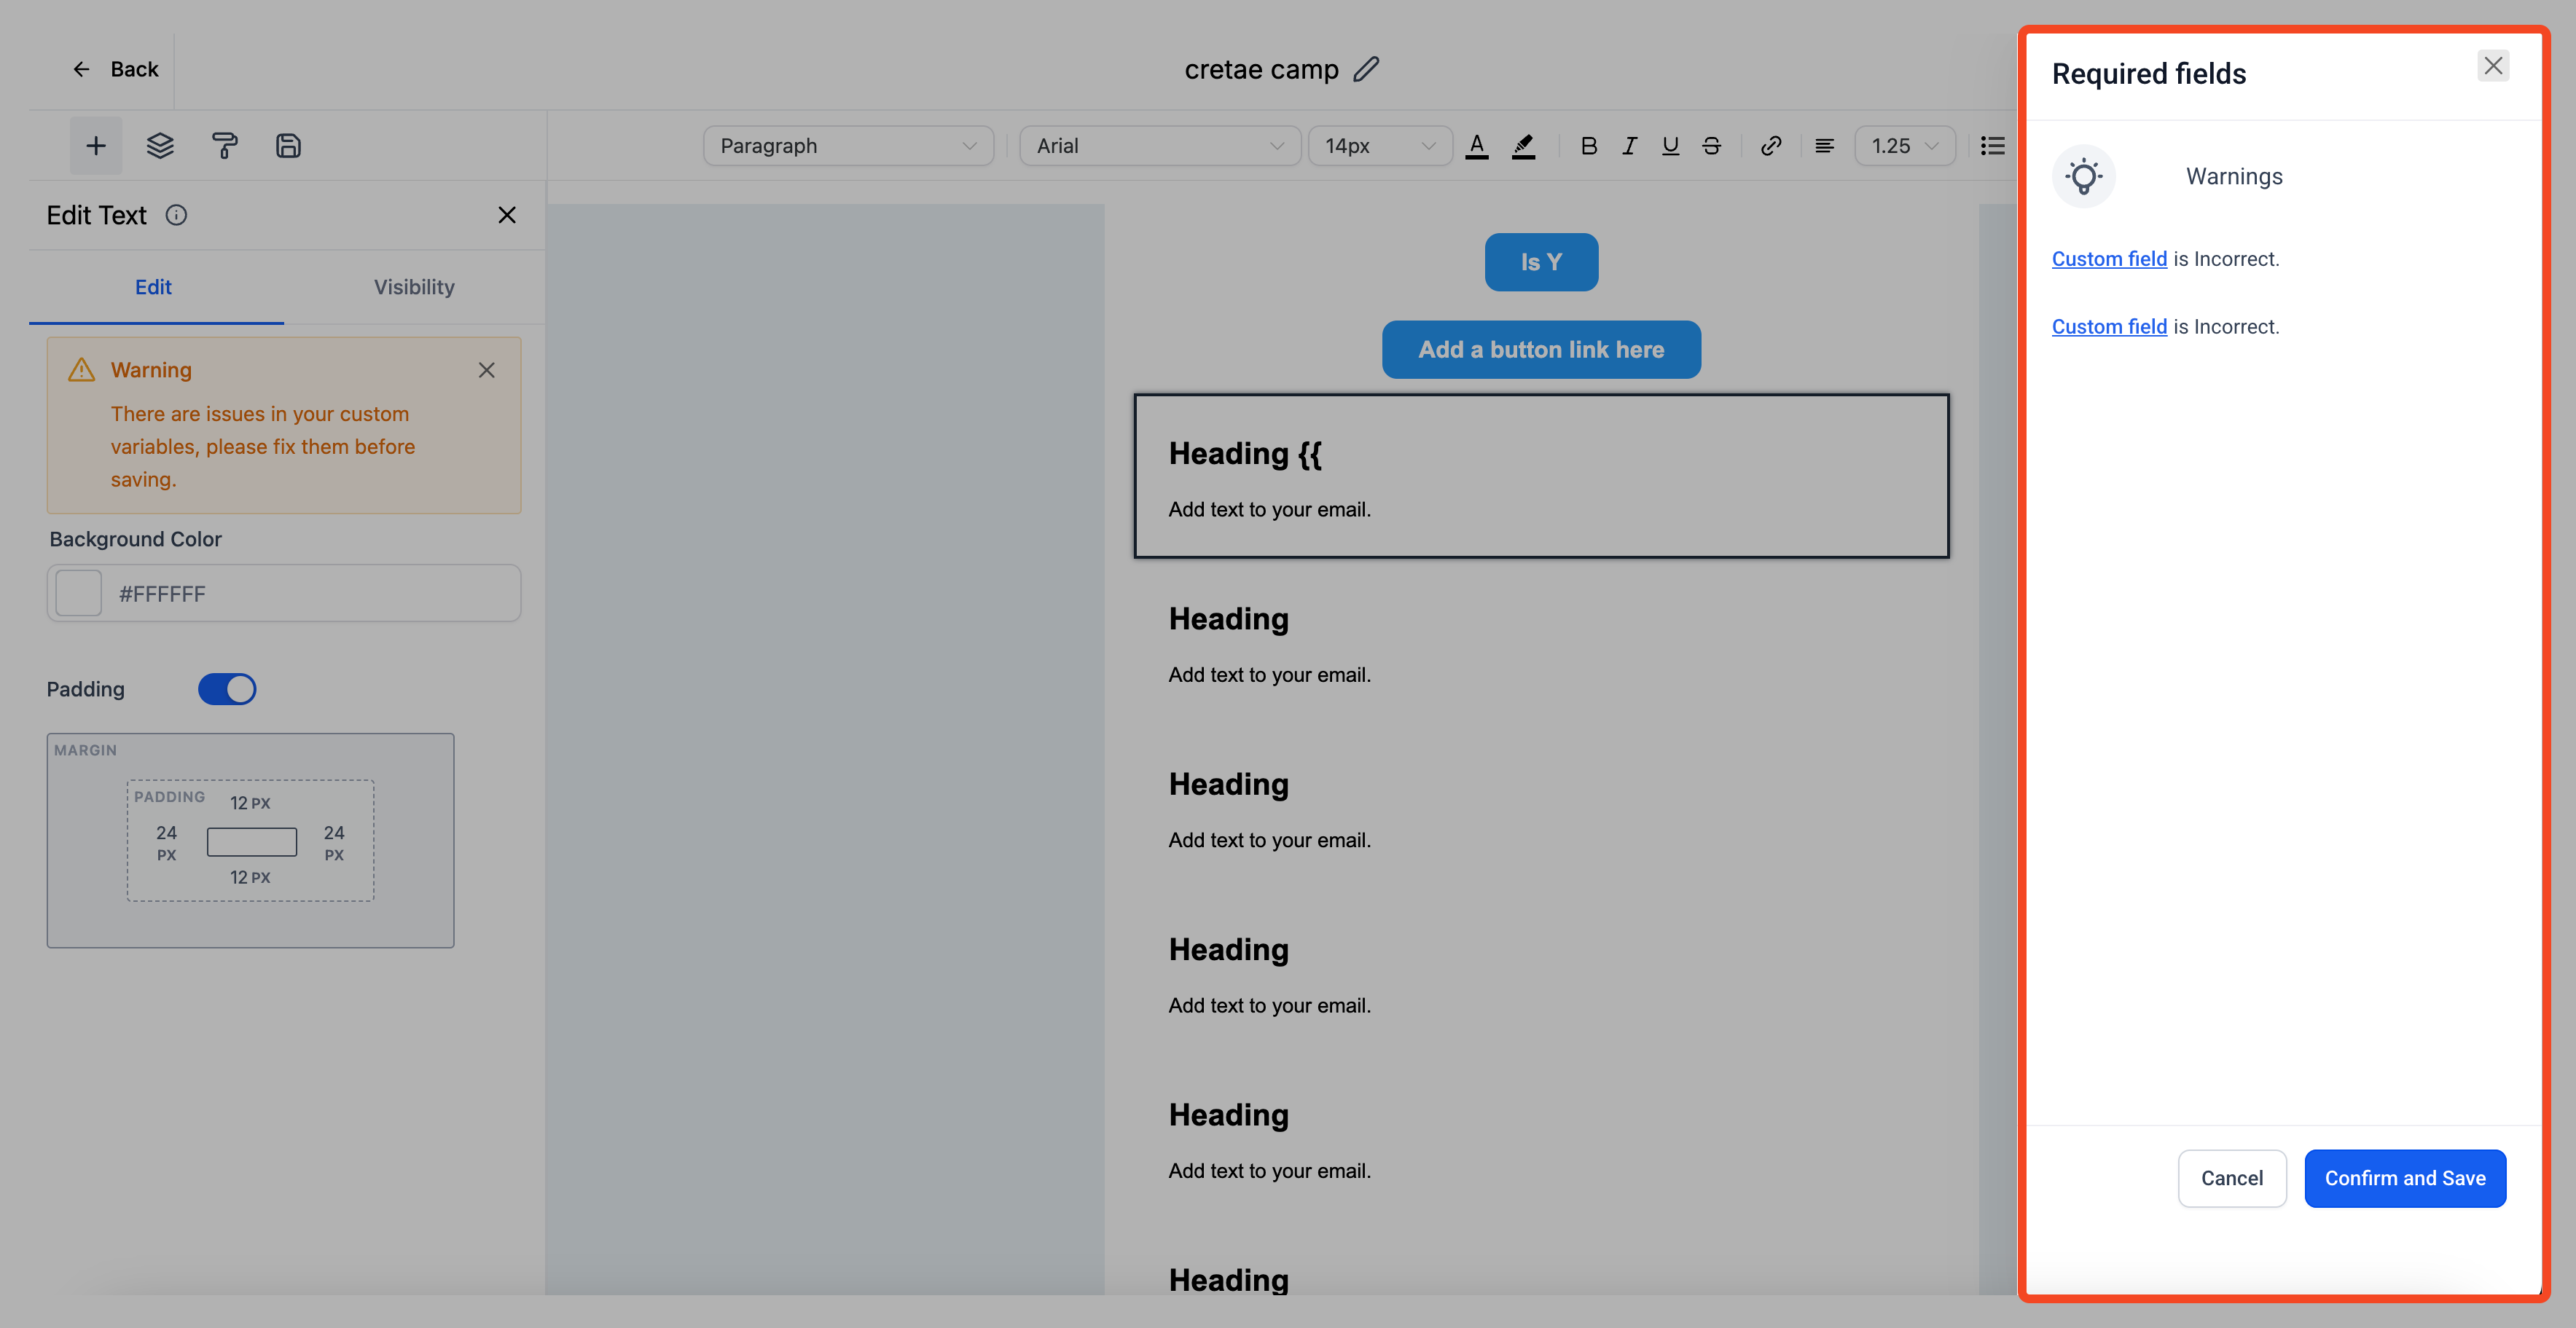The width and height of the screenshot is (2576, 1328).
Task: Click the text highlight color icon
Action: click(x=1523, y=146)
